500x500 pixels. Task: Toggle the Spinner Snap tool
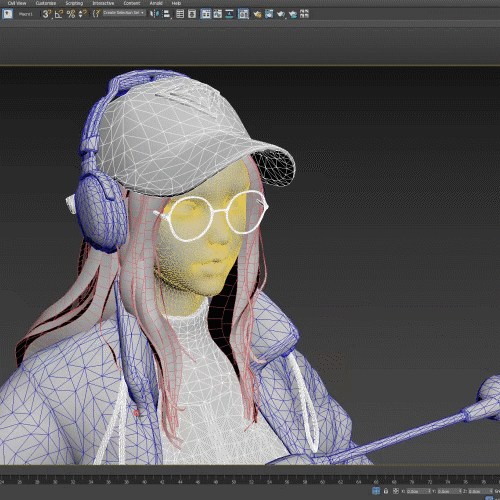(82, 14)
